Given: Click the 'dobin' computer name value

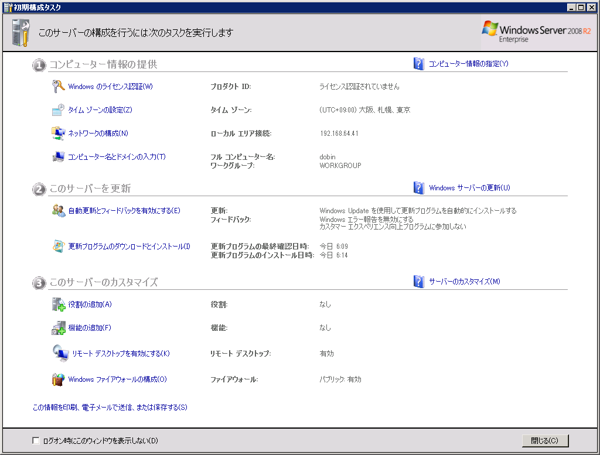Looking at the screenshot, I should tap(328, 157).
